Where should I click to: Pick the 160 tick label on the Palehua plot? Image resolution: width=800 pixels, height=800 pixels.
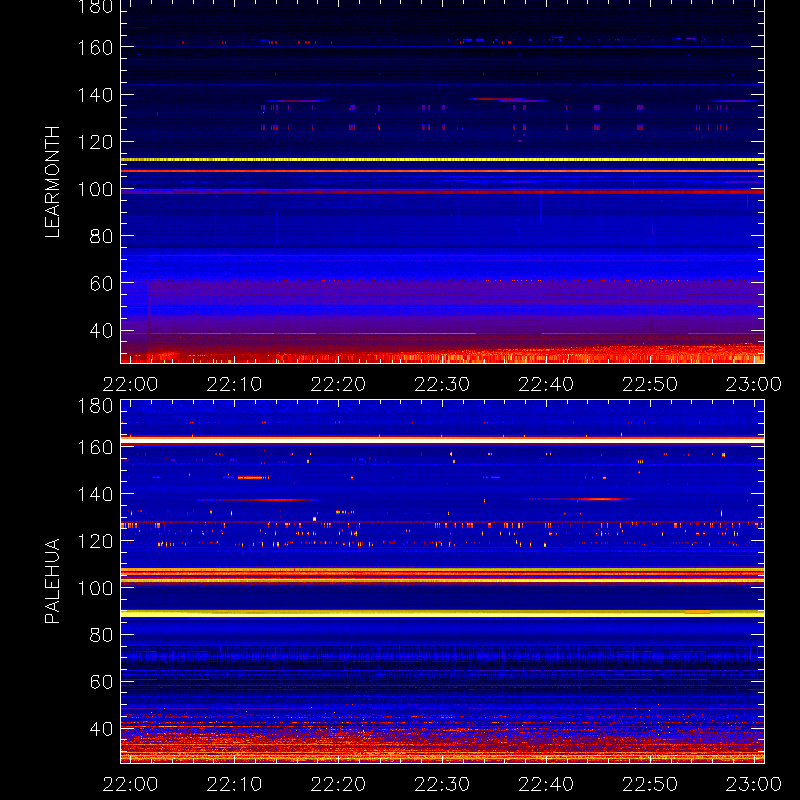95,447
